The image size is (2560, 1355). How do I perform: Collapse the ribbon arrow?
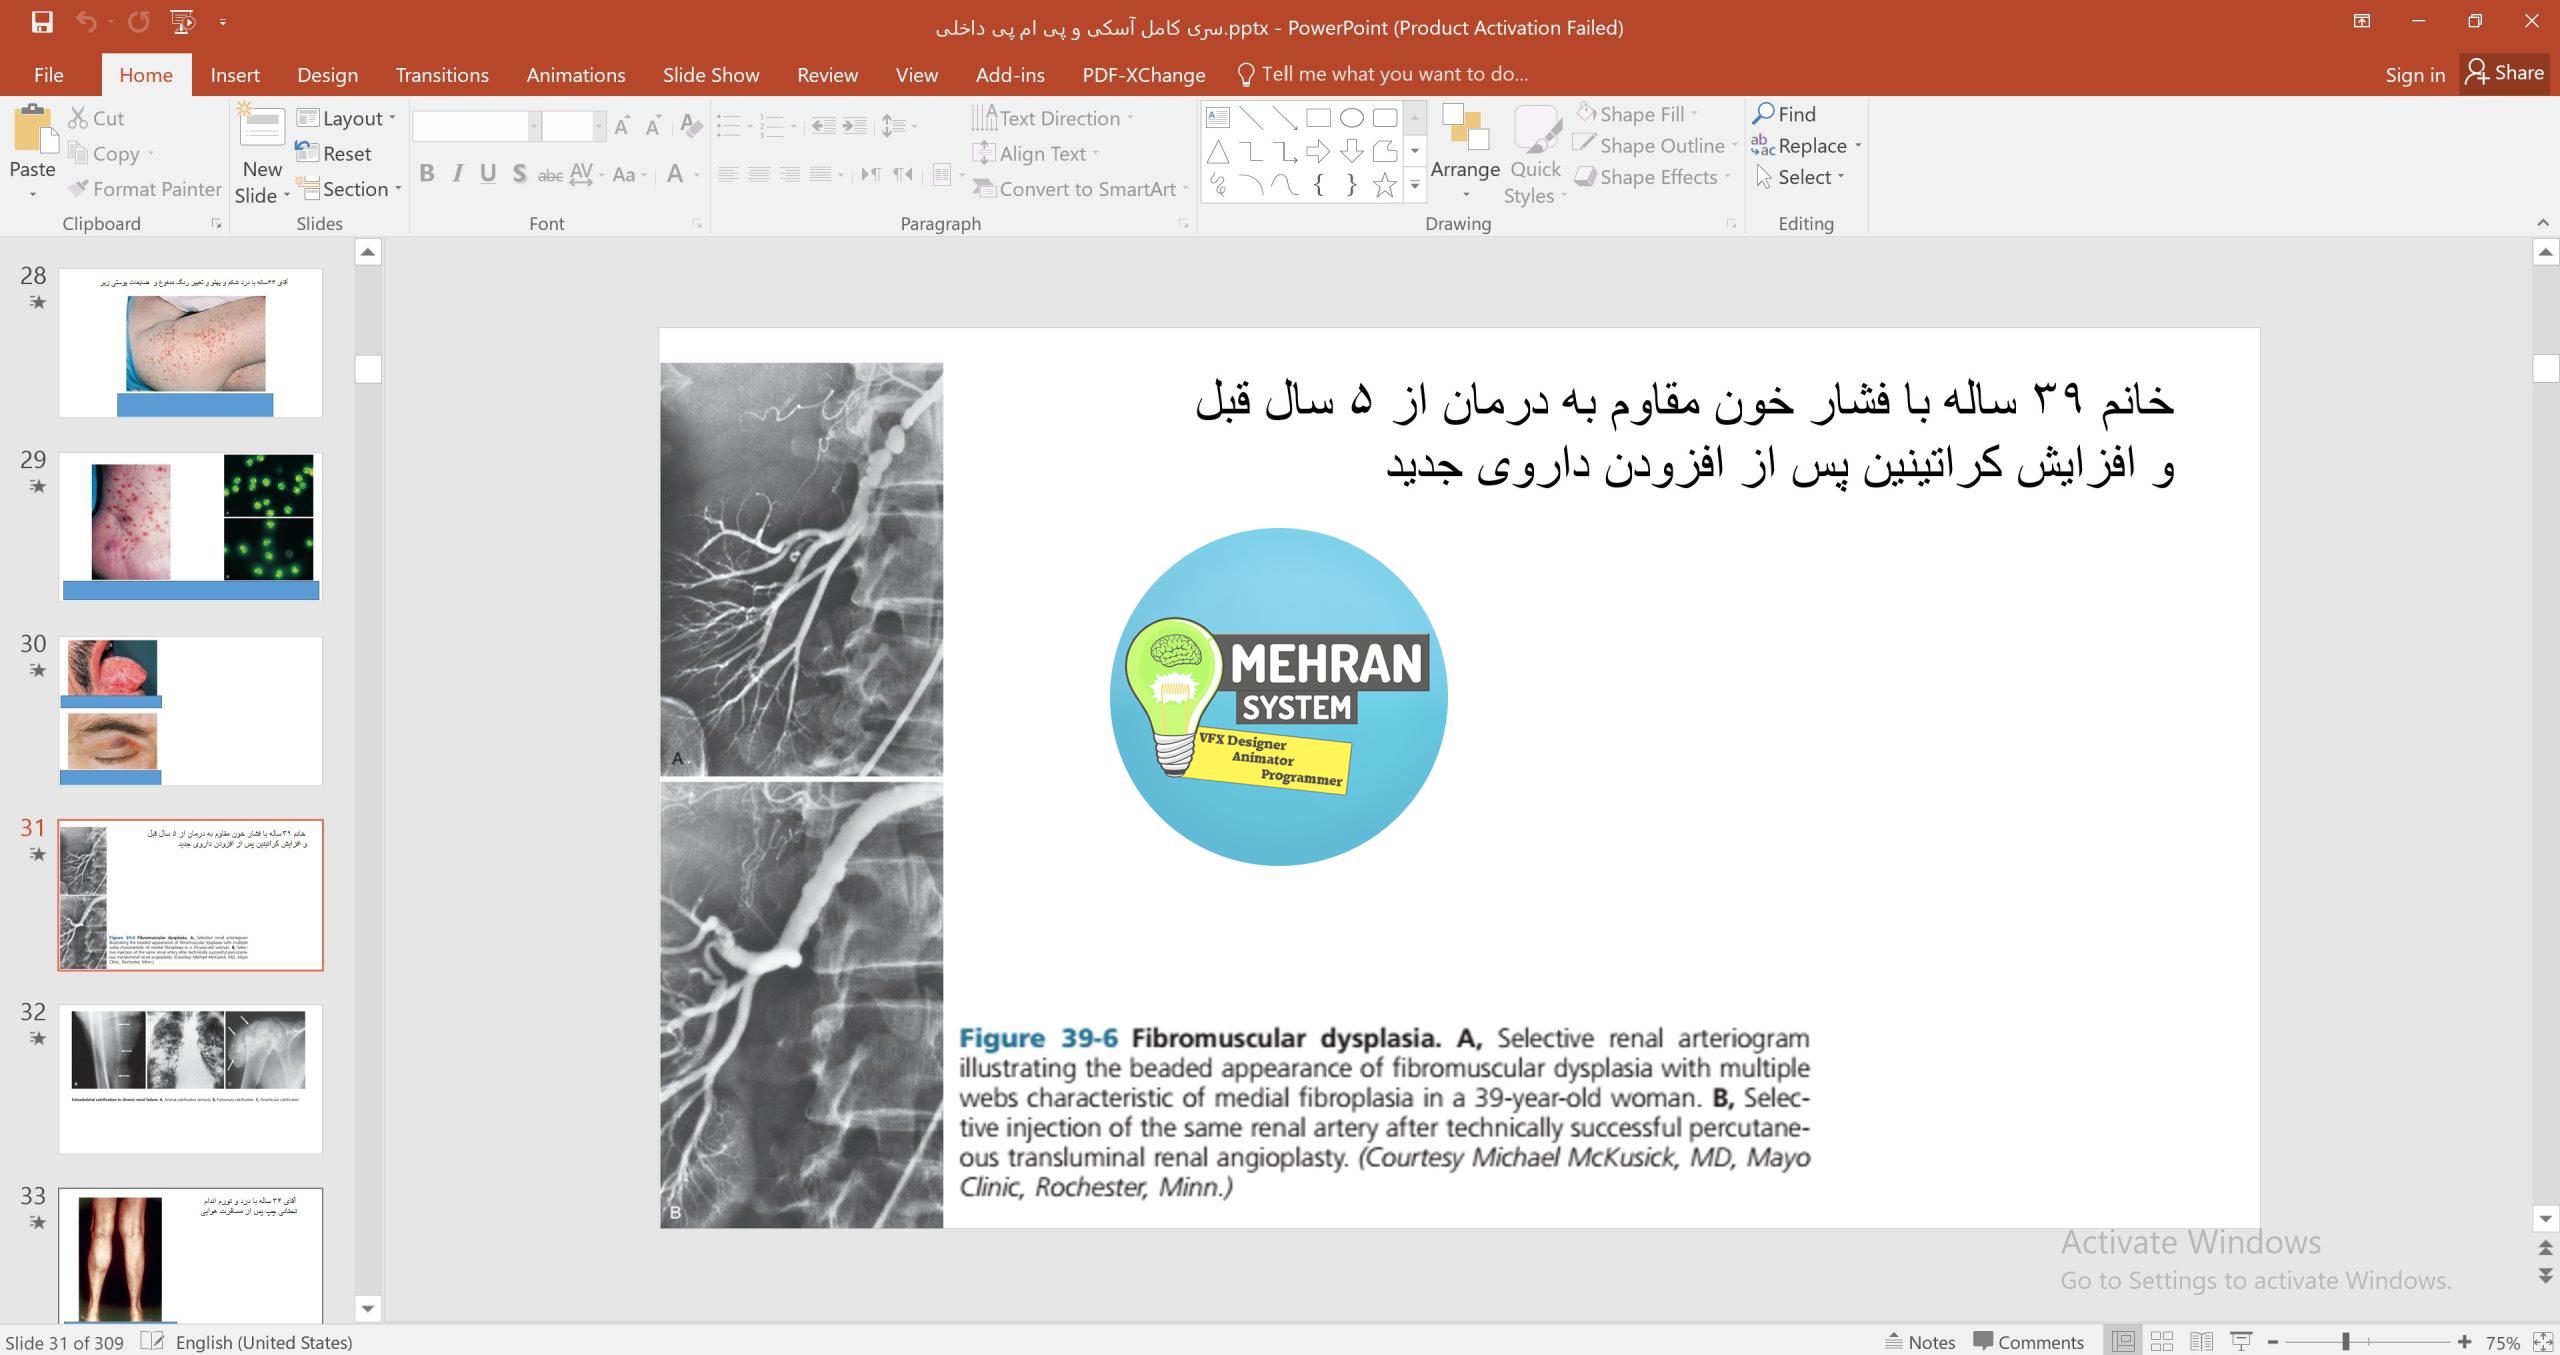pyautogui.click(x=2543, y=222)
